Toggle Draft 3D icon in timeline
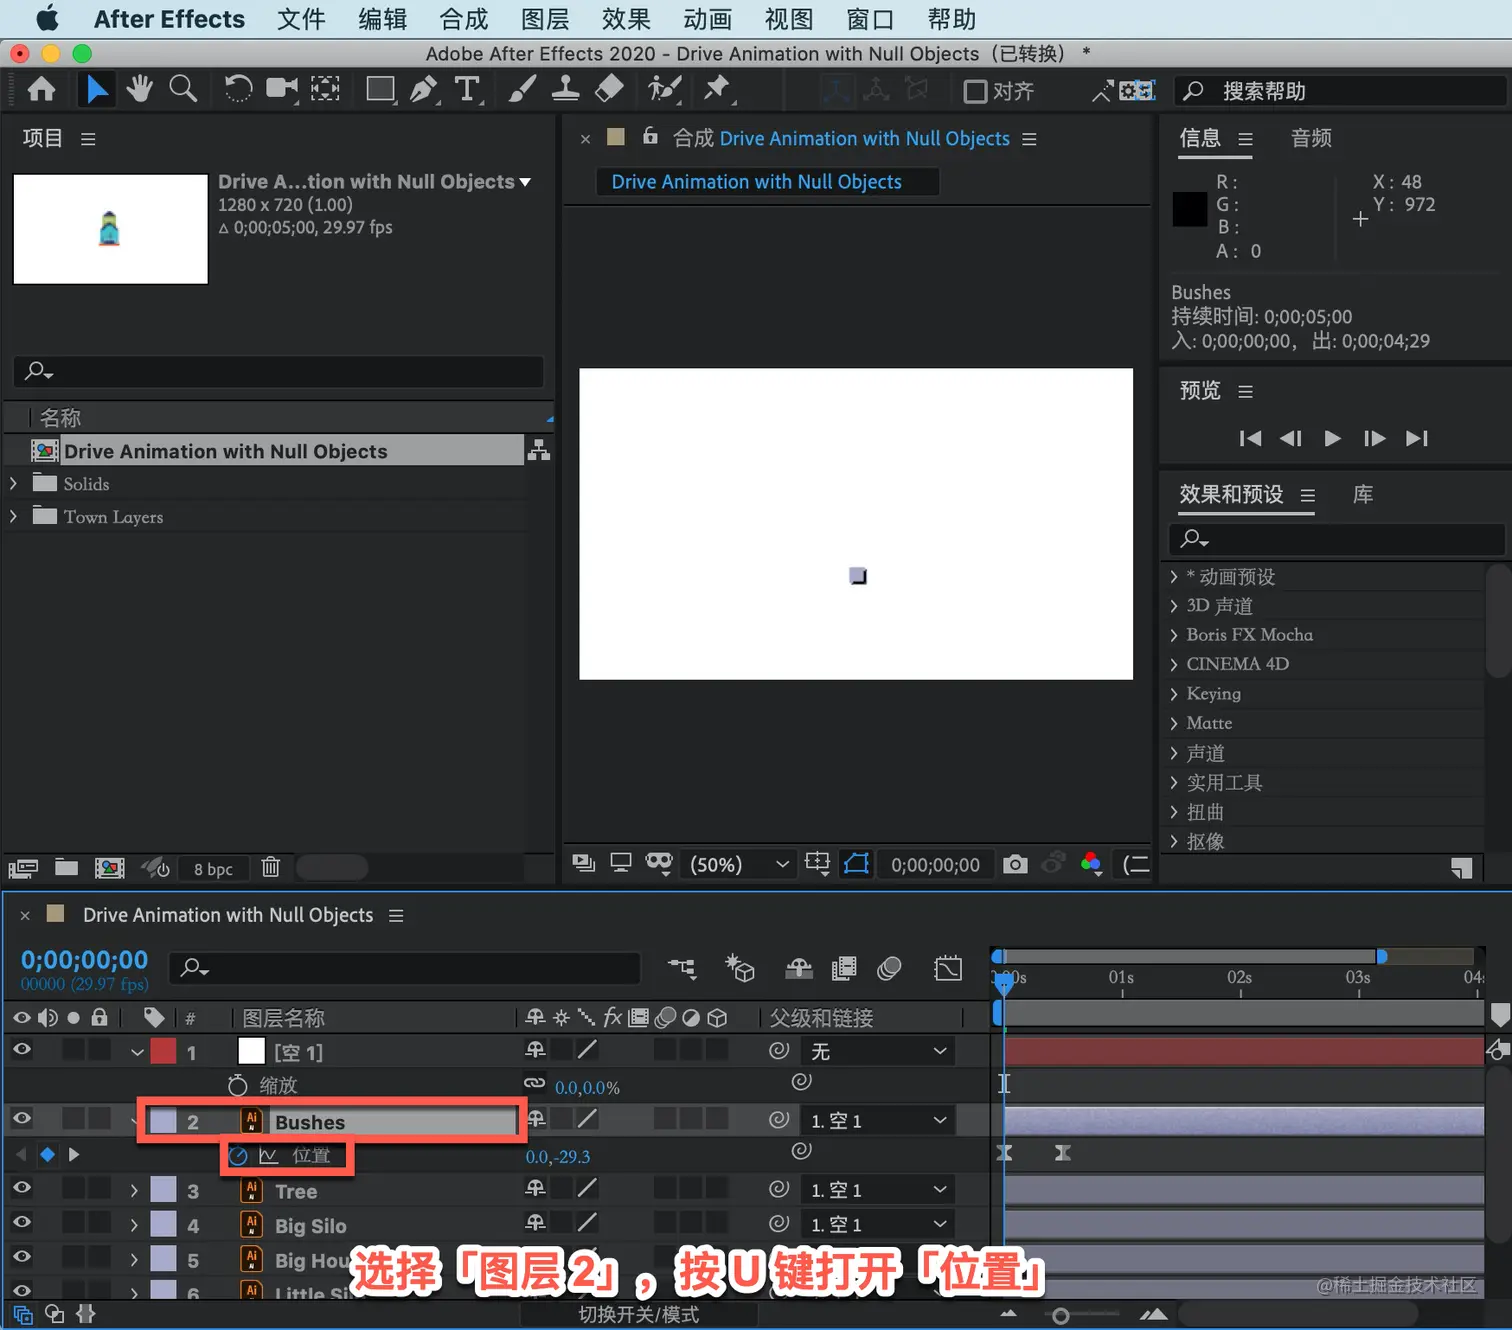This screenshot has width=1512, height=1330. pos(740,968)
